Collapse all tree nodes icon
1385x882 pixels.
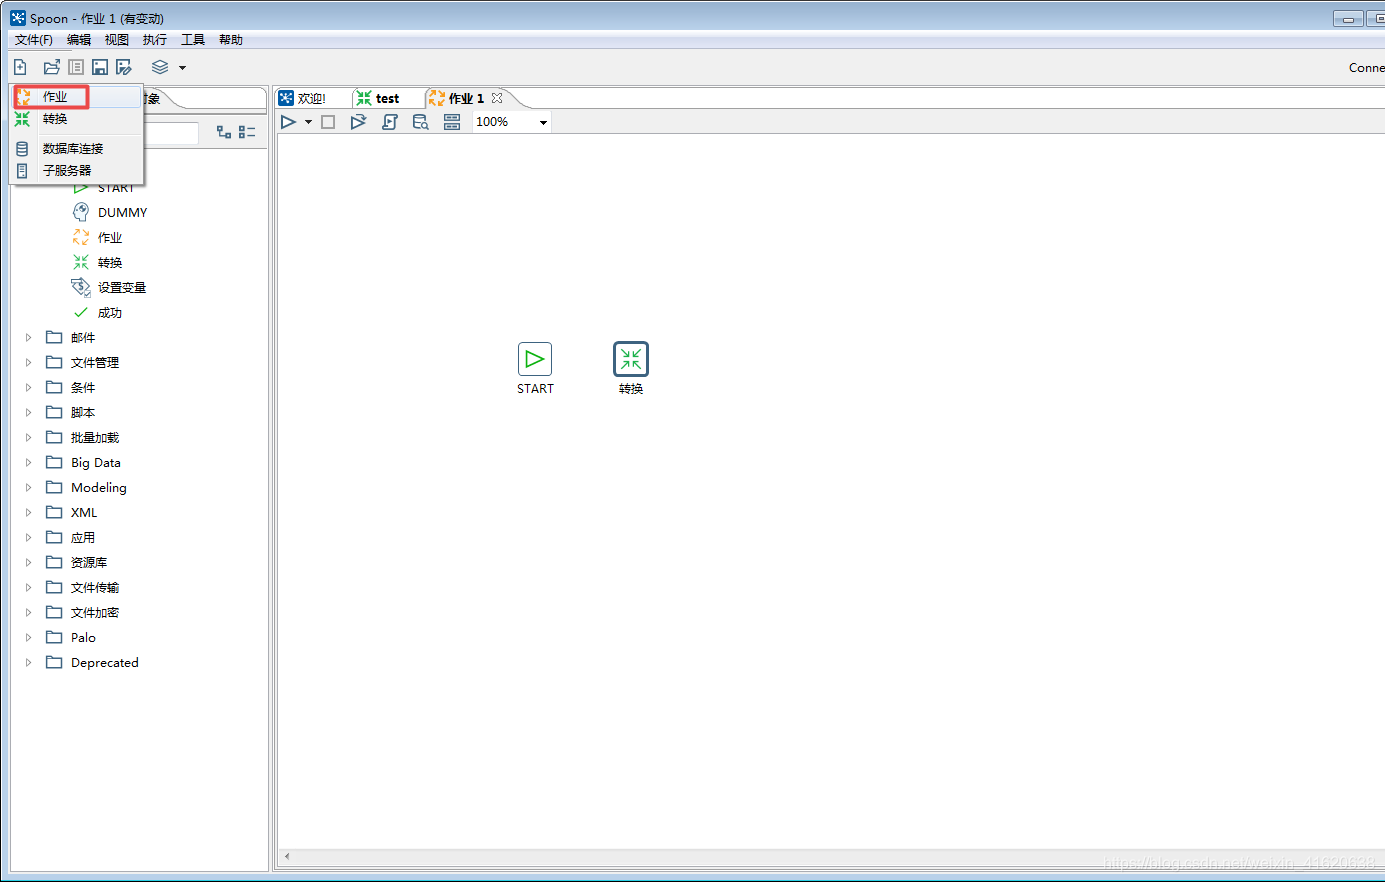247,132
